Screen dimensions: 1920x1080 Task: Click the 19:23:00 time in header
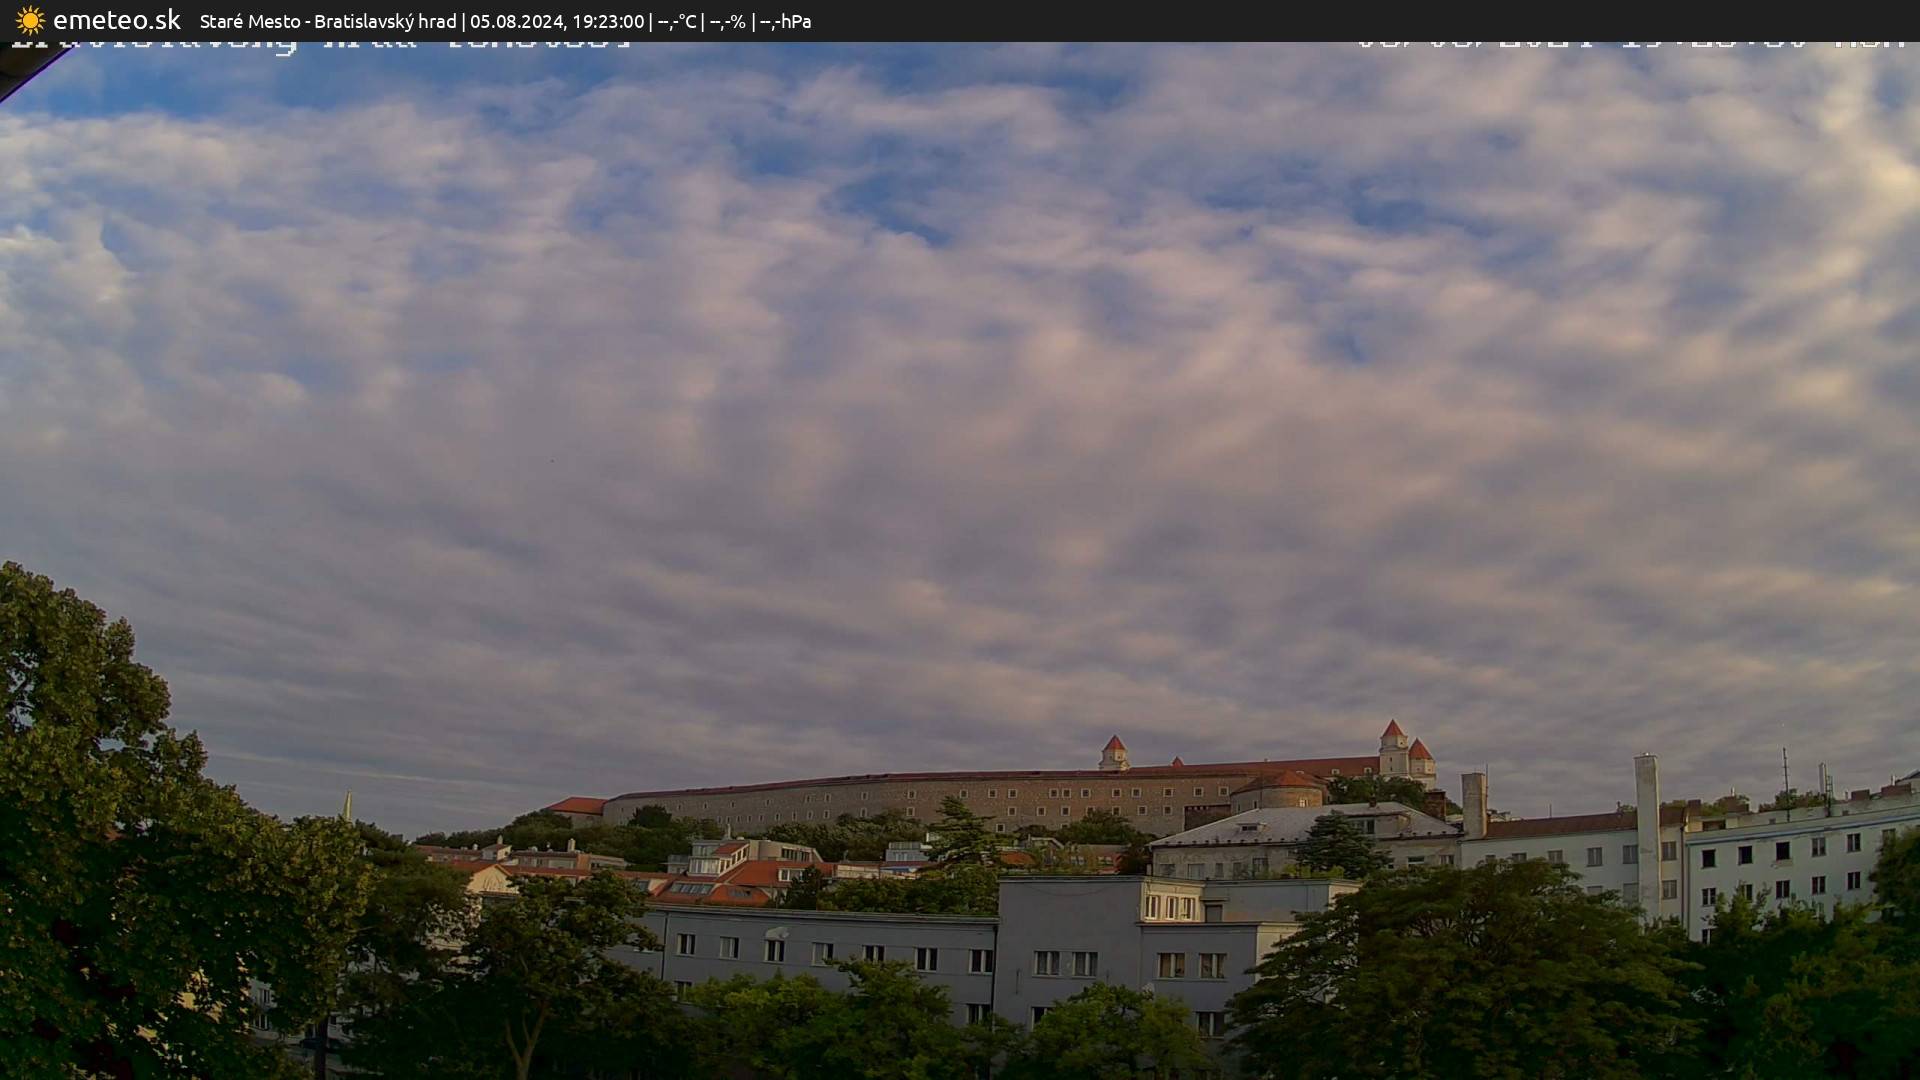[x=607, y=21]
